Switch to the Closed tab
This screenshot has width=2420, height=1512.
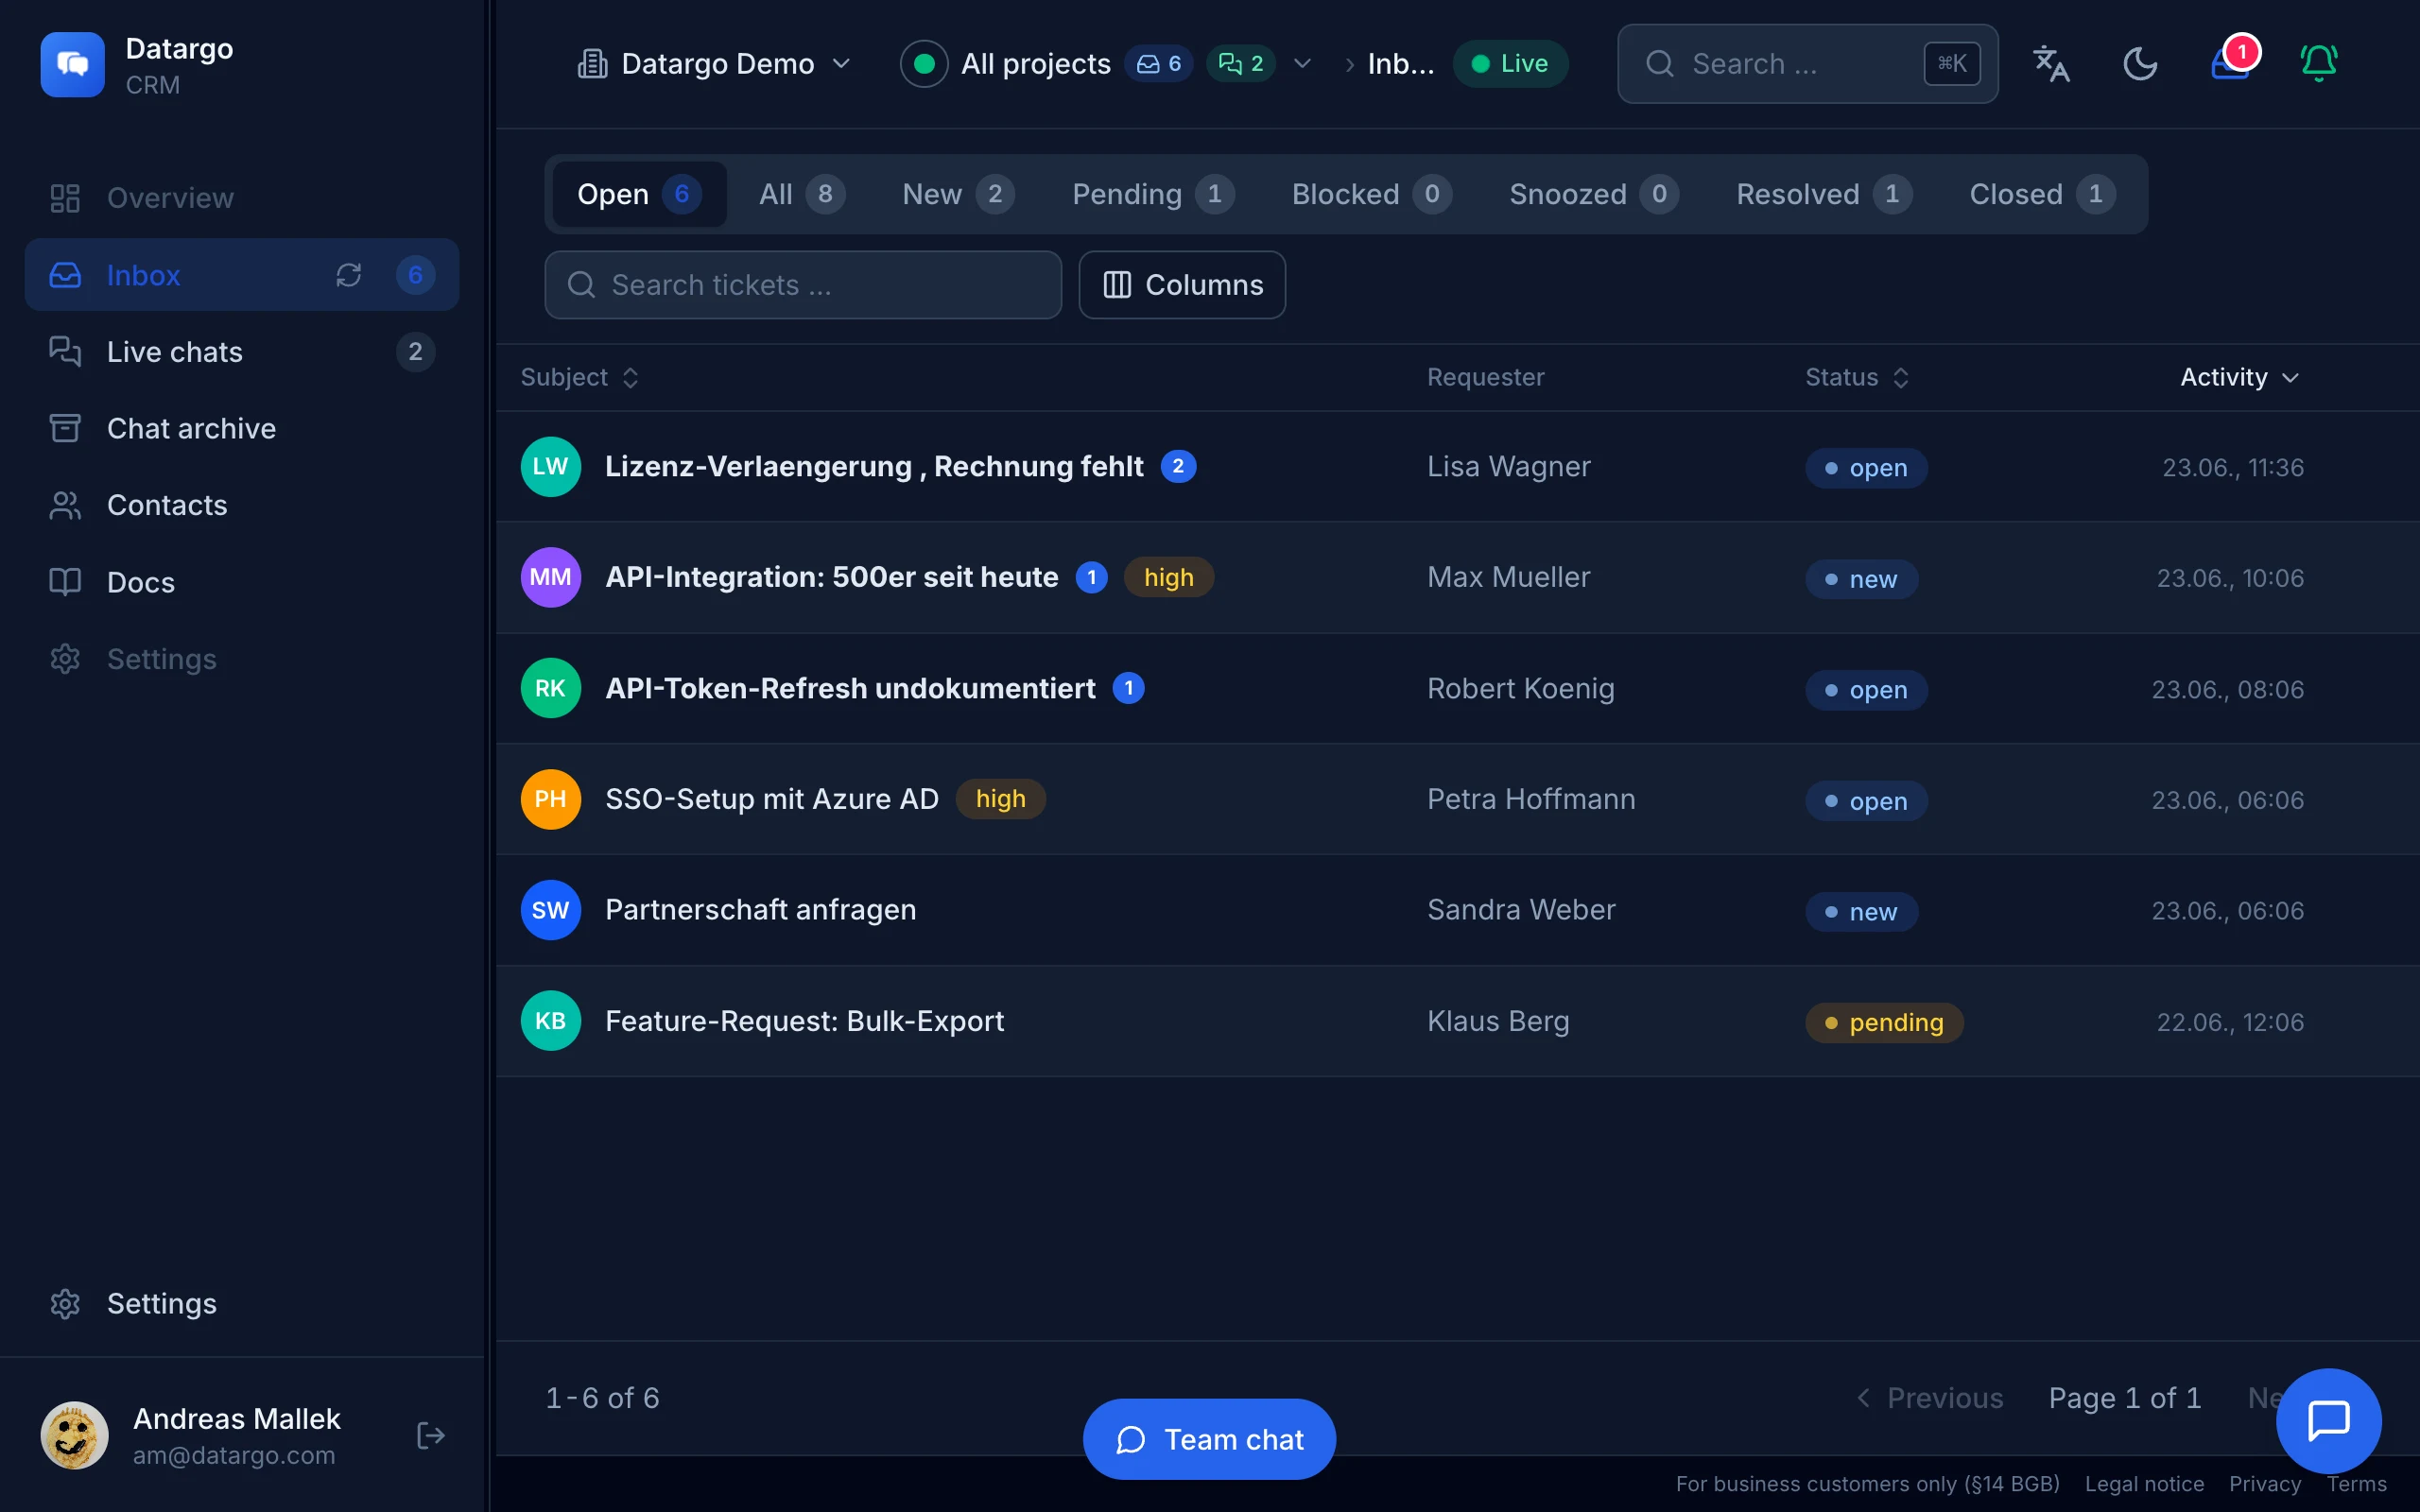click(2042, 194)
